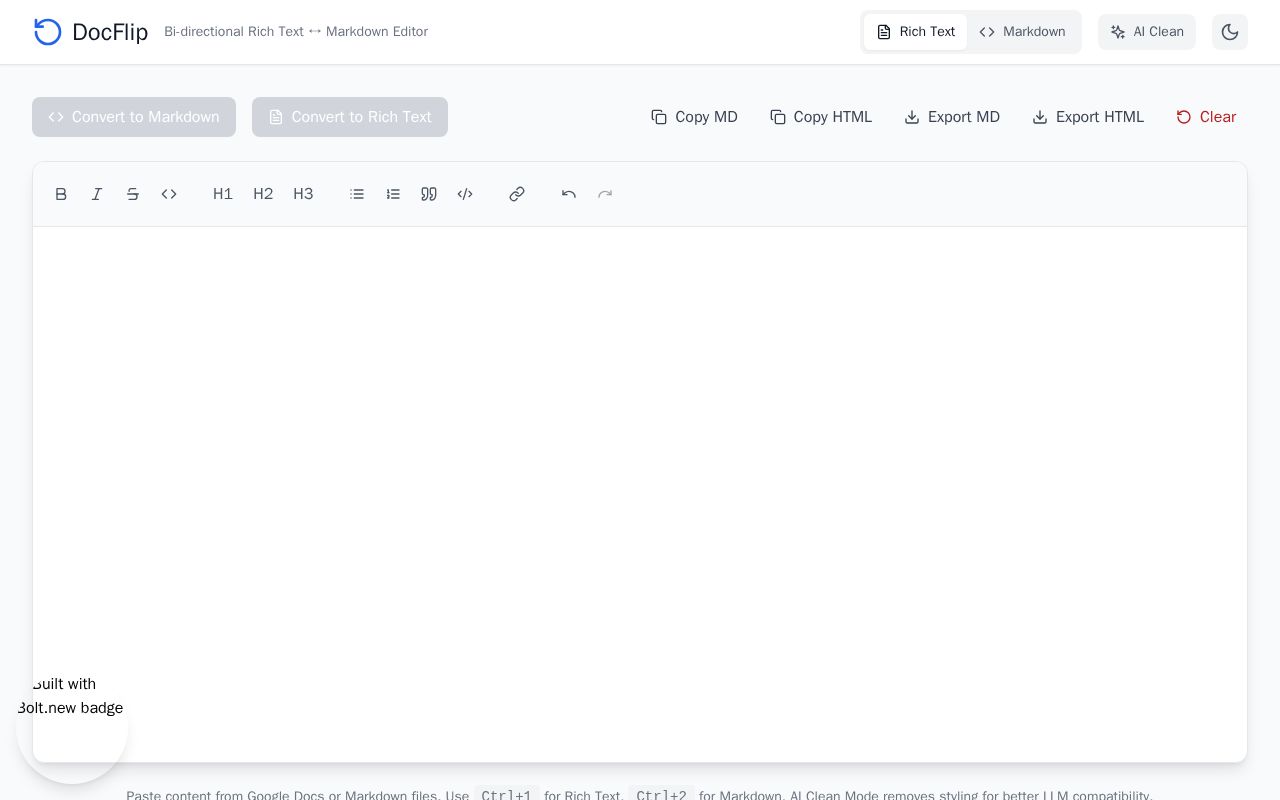The width and height of the screenshot is (1280, 800).
Task: Insert a blockquote
Action: coord(429,194)
